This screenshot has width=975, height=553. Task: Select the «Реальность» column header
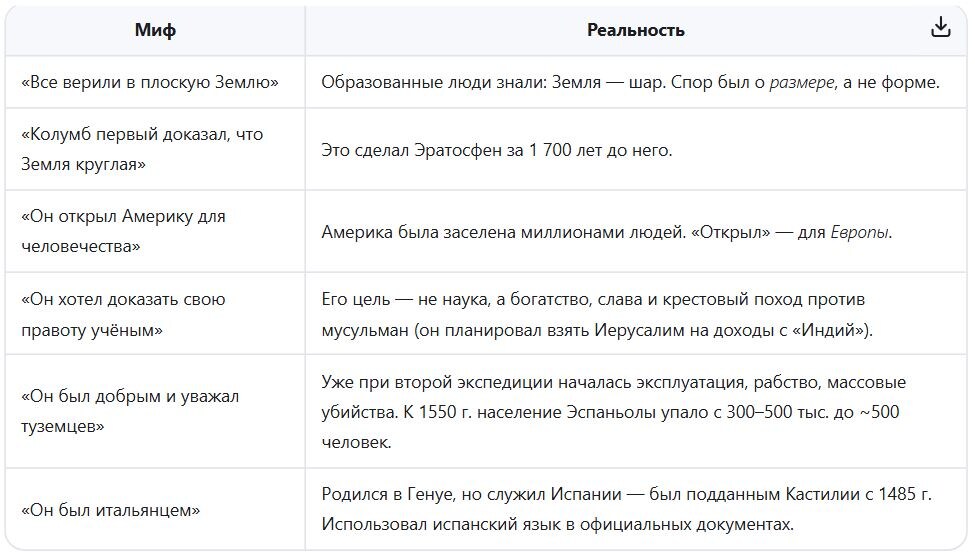(635, 30)
